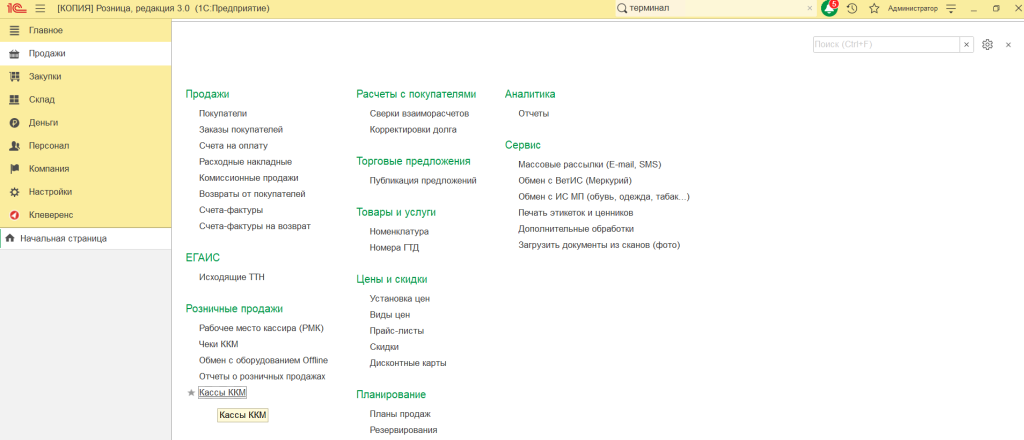Open favorites star icon in title bar

point(874,8)
